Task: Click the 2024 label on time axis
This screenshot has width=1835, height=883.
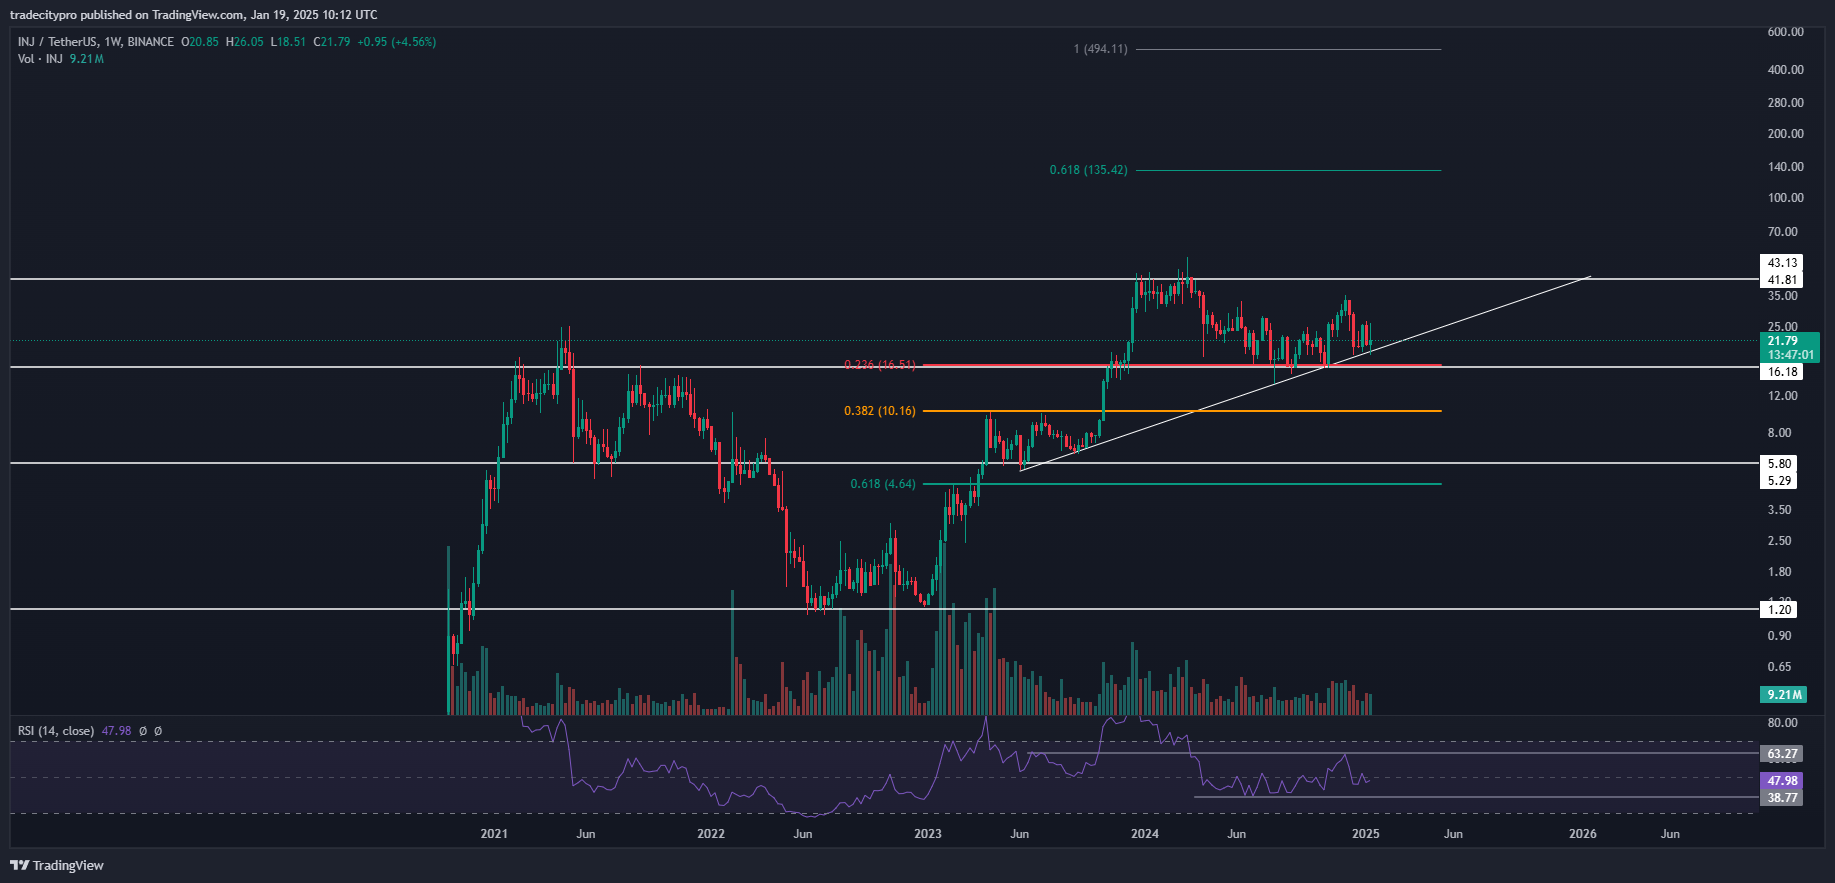Action: (1145, 834)
